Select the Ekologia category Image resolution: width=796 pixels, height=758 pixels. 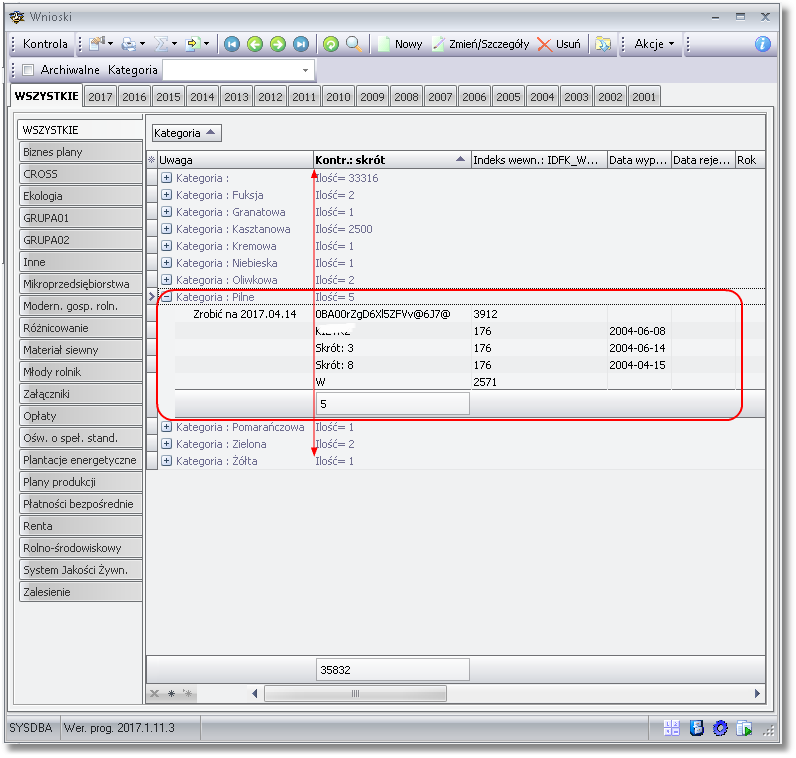click(81, 196)
